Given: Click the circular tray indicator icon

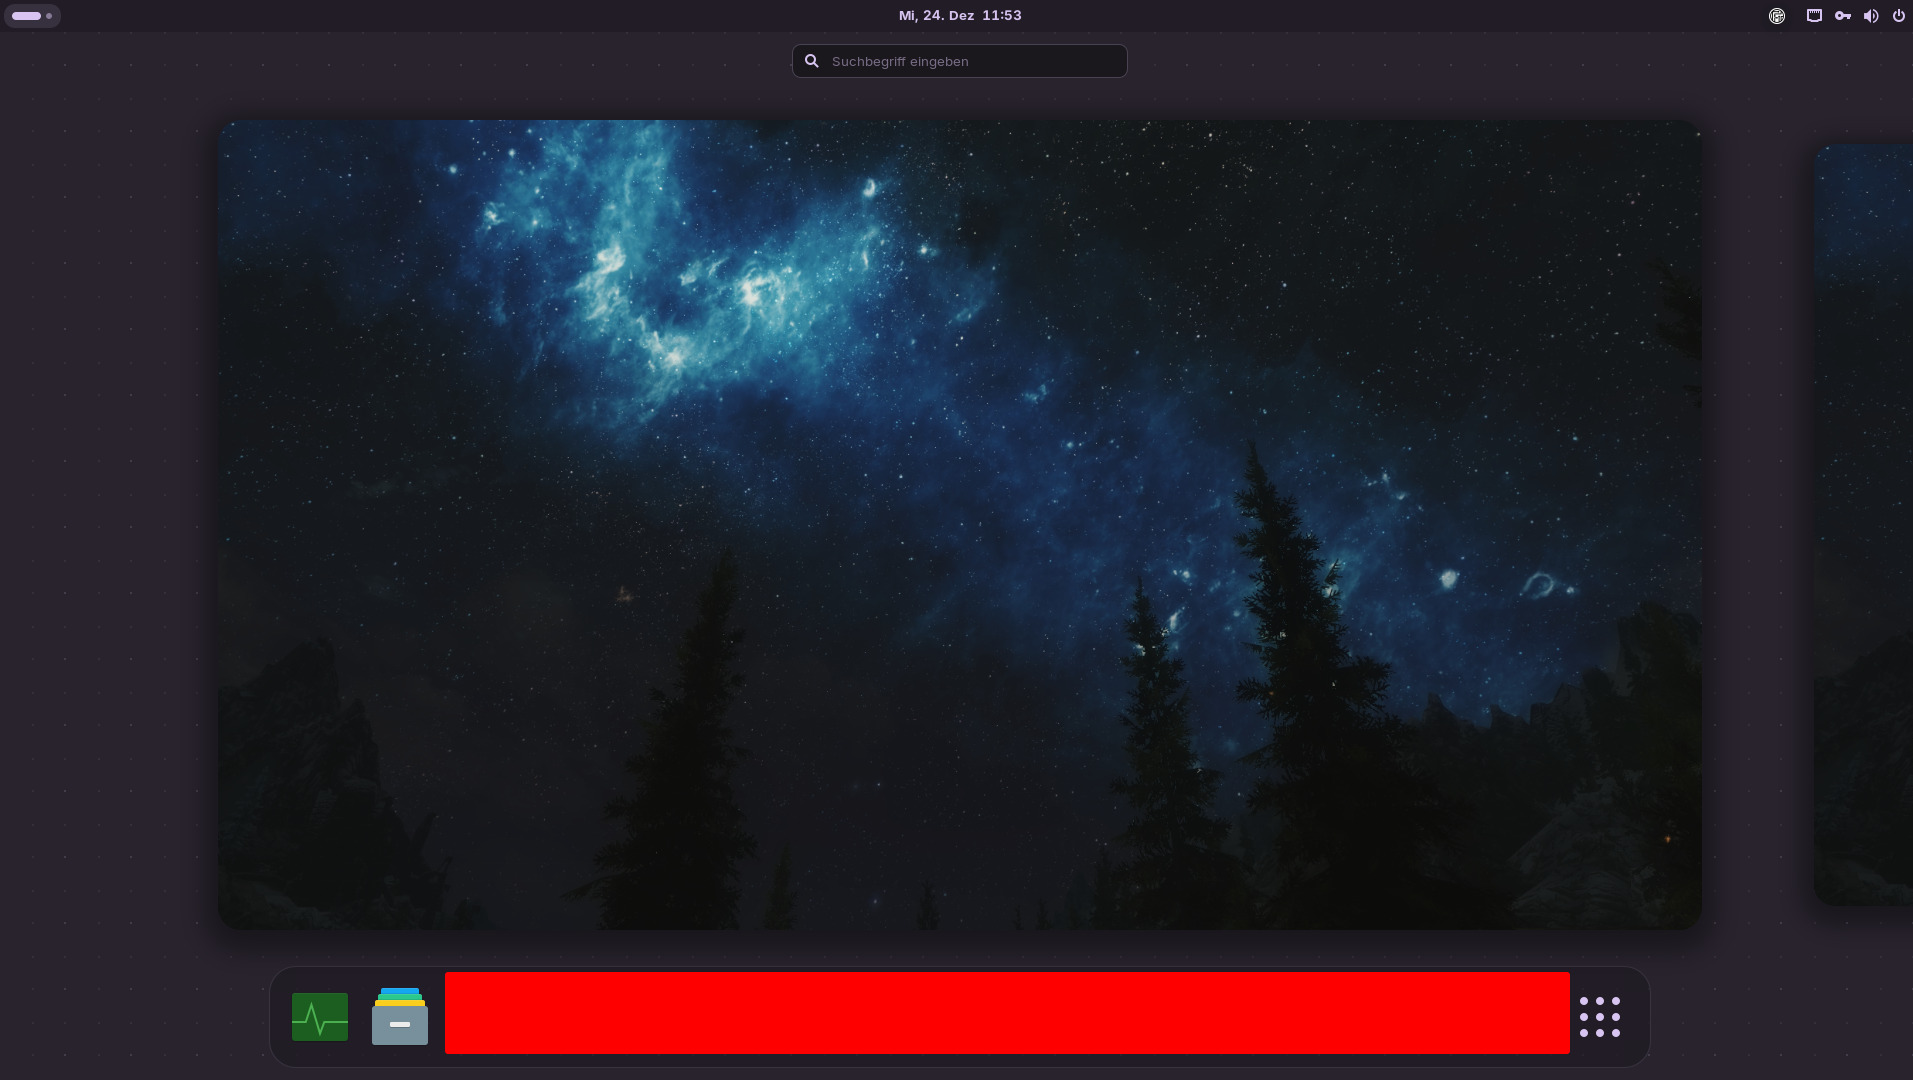Looking at the screenshot, I should coord(1777,16).
